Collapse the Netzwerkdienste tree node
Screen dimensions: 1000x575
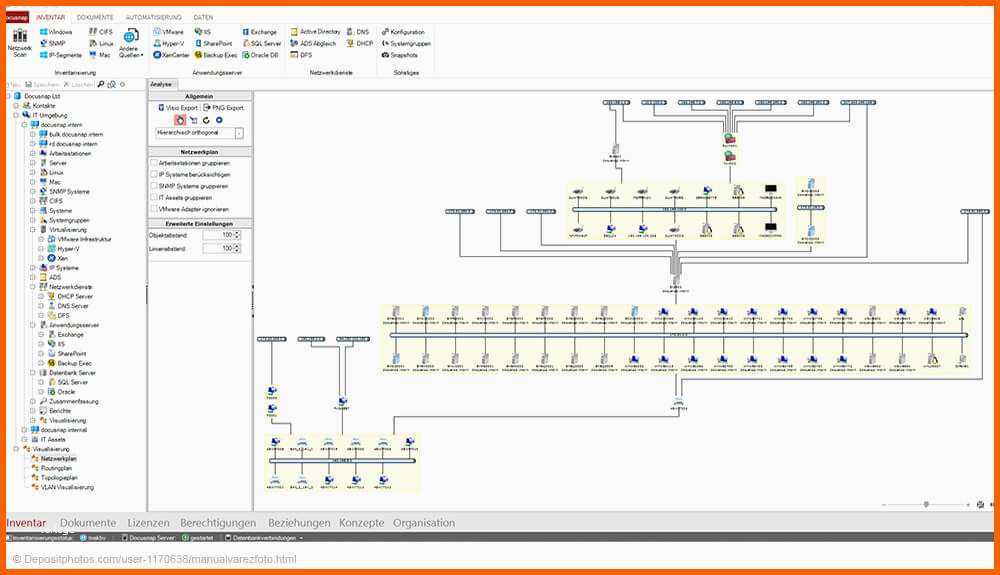33,287
